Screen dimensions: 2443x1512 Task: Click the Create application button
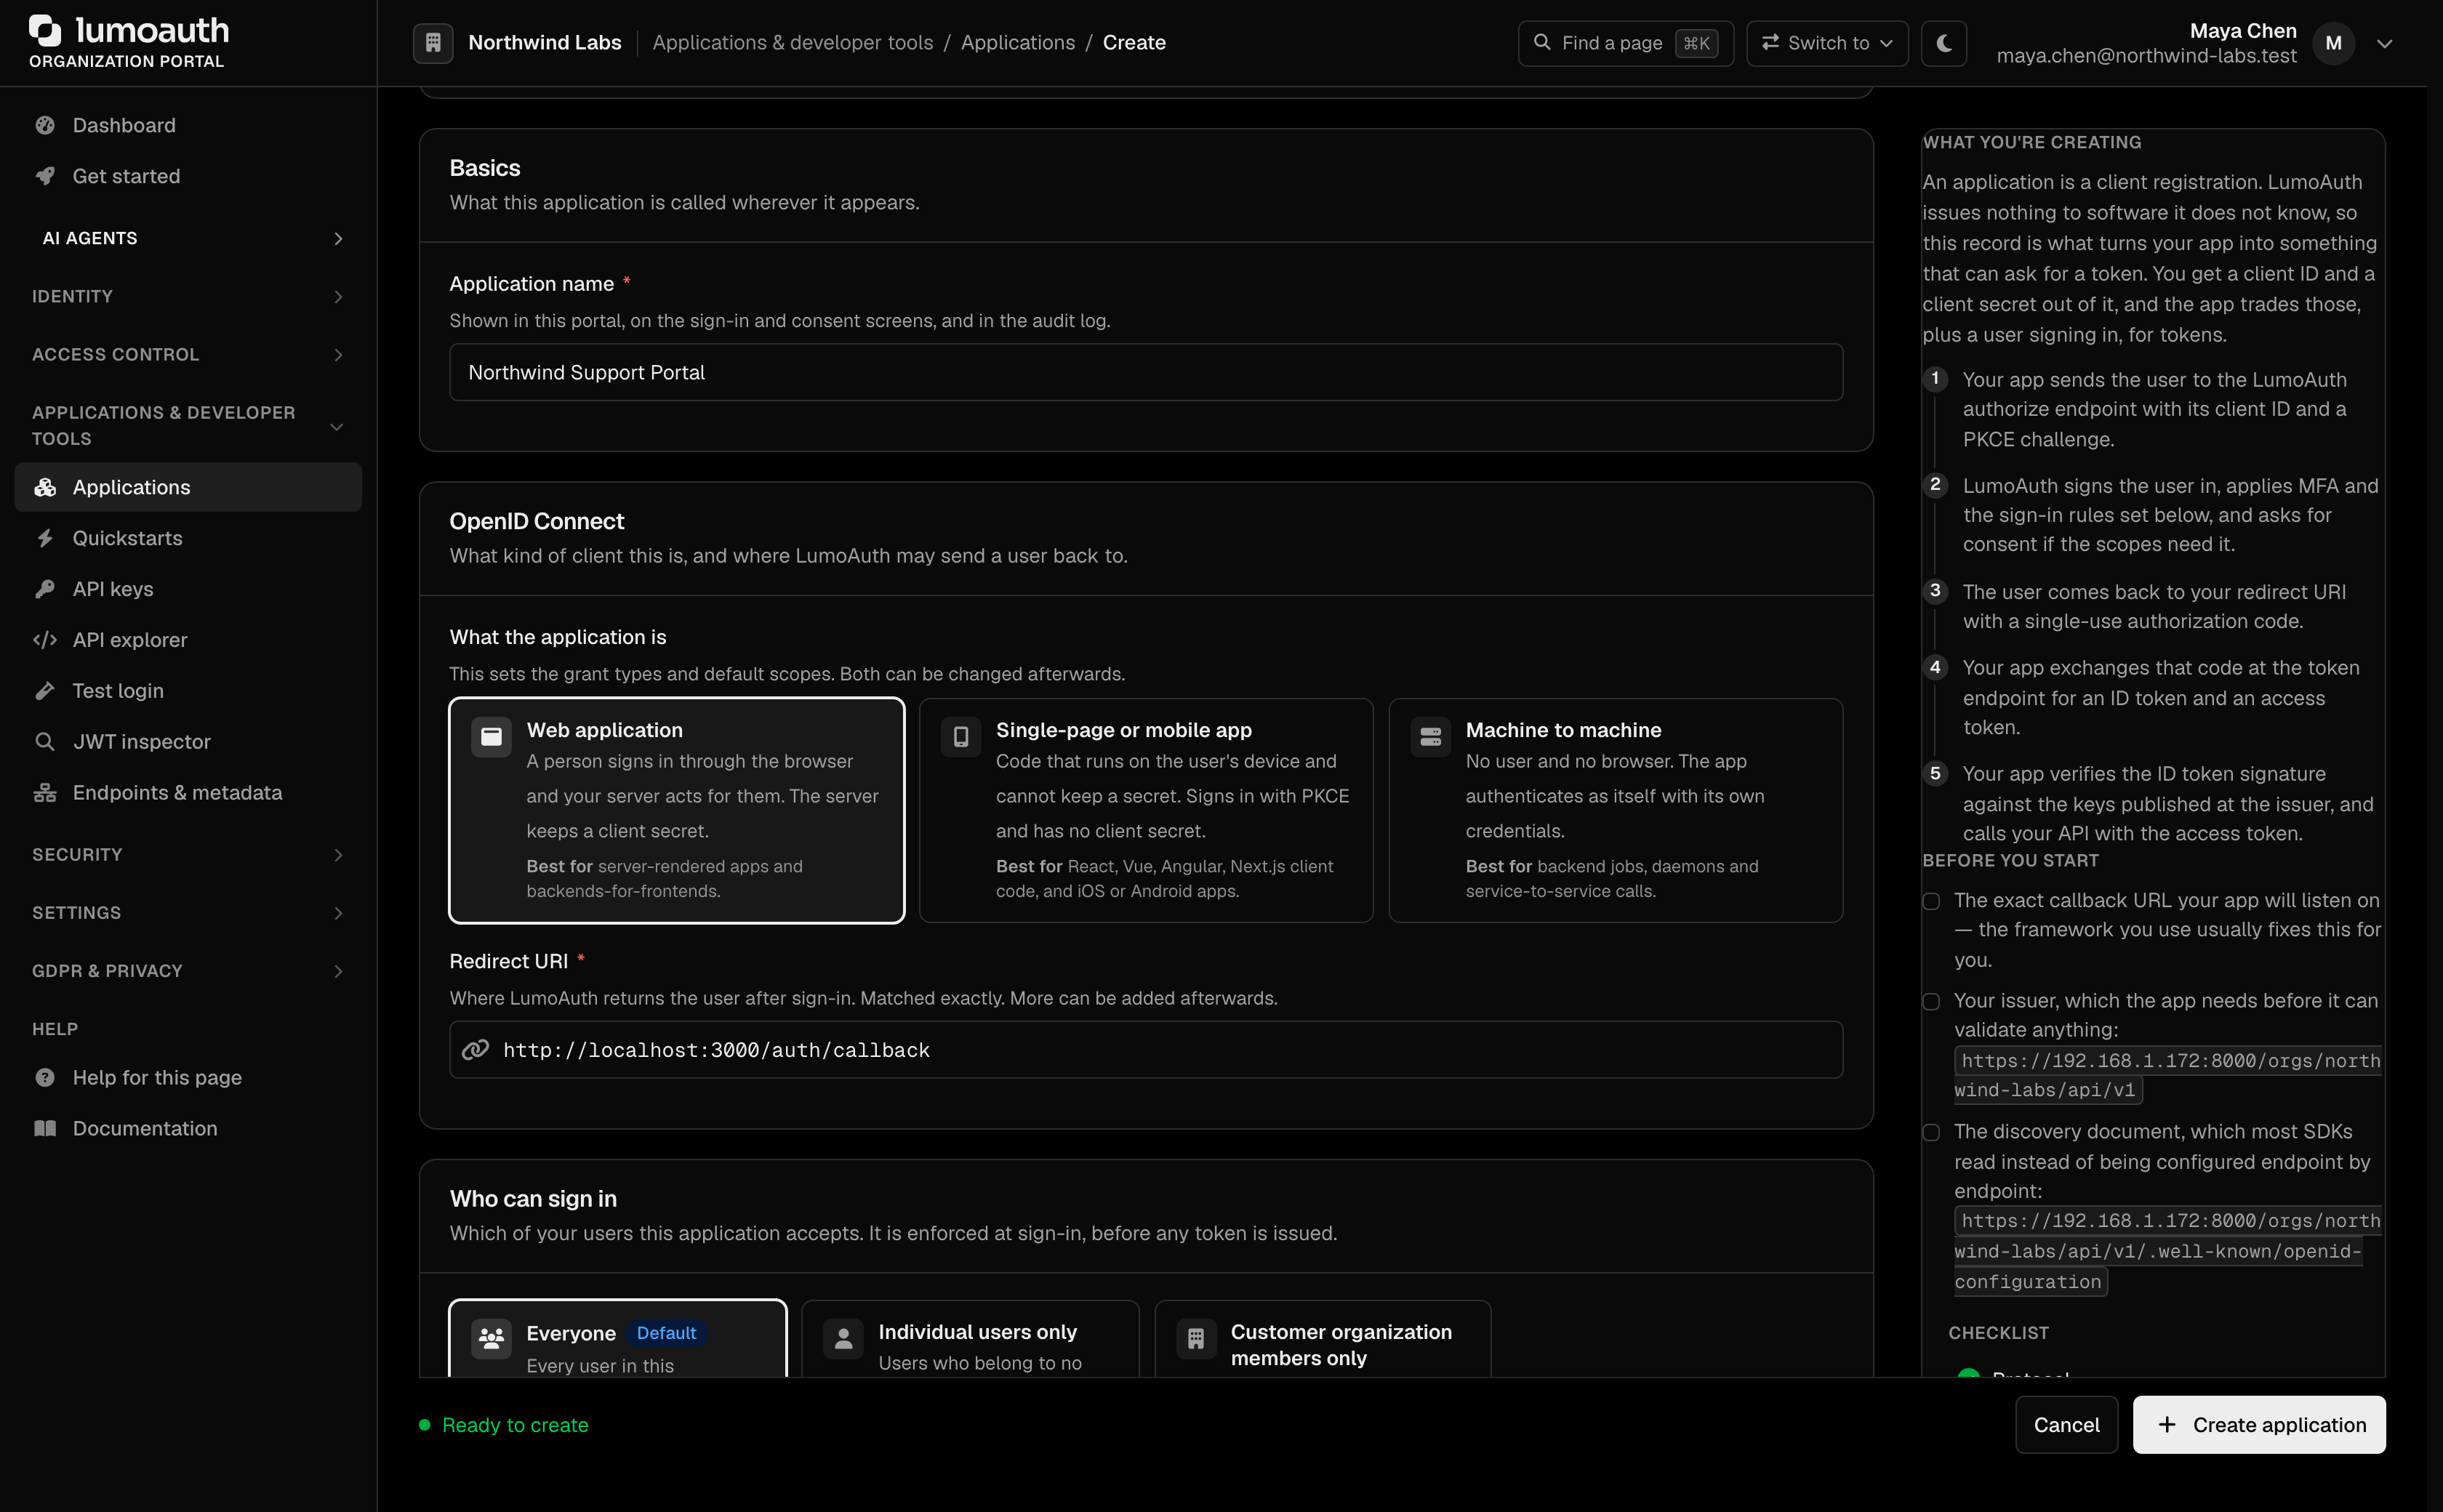click(2259, 1425)
